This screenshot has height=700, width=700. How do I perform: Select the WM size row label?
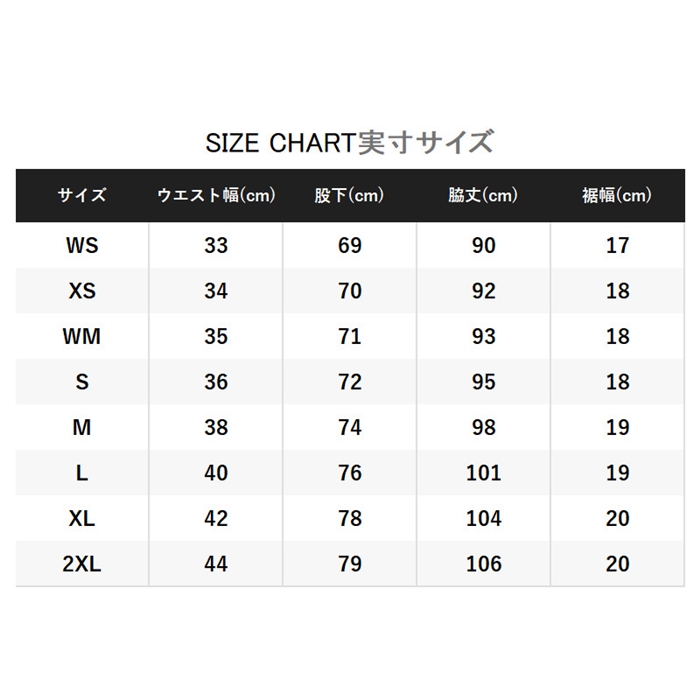pos(82,336)
